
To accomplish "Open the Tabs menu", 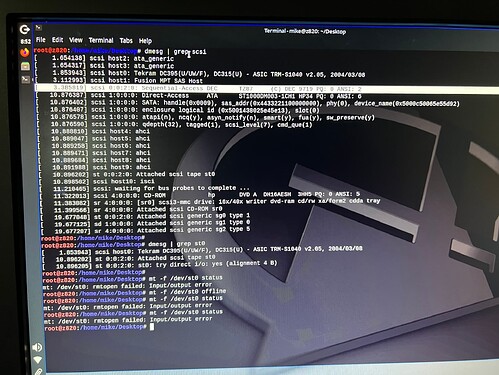I will point(126,41).
